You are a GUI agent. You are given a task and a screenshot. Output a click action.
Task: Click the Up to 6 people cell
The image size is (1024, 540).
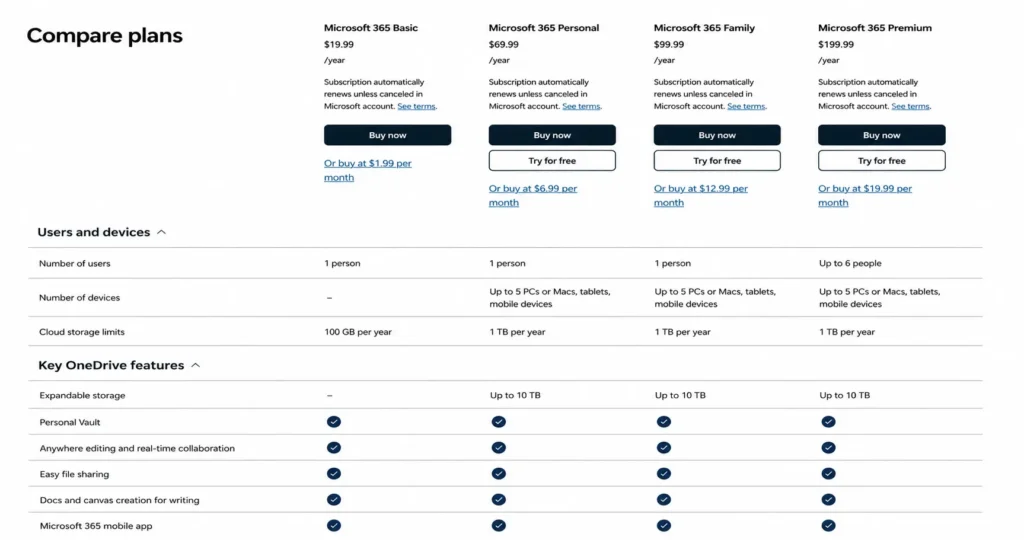(850, 264)
